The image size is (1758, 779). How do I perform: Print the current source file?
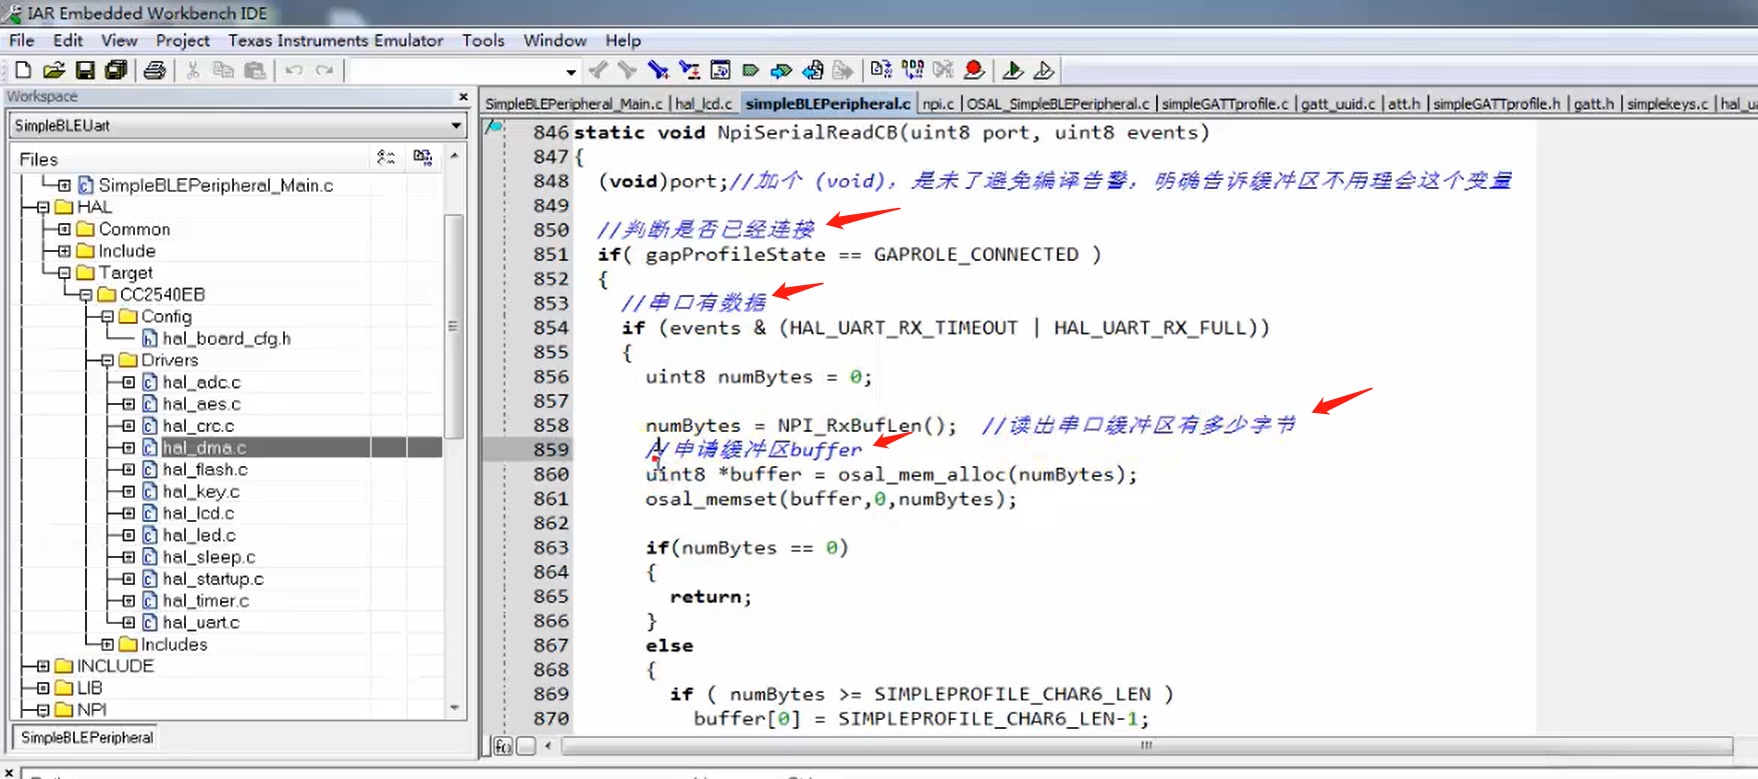pos(154,70)
